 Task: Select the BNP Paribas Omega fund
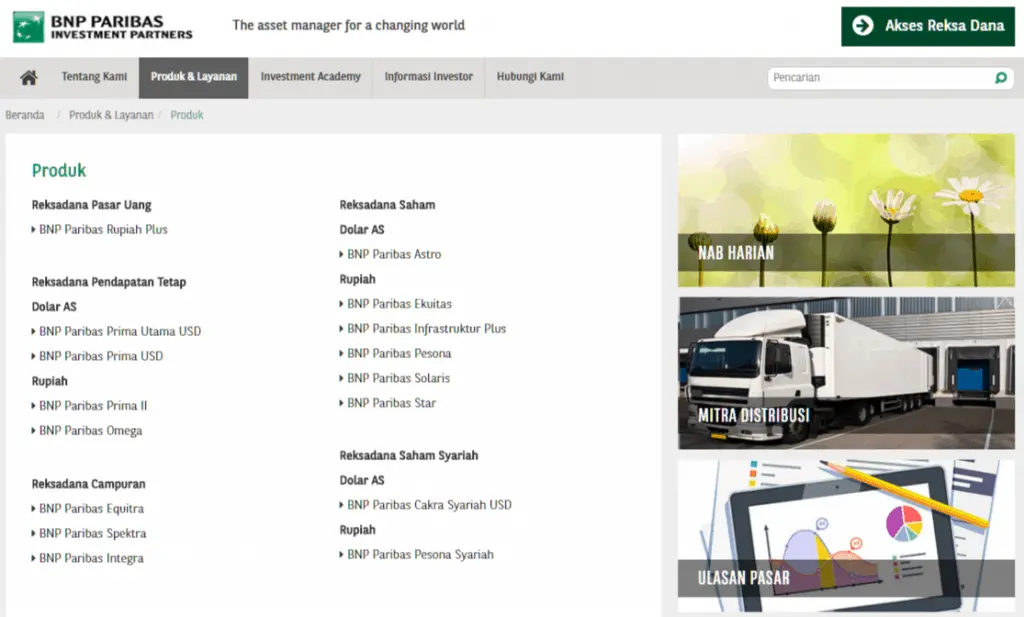click(x=90, y=431)
